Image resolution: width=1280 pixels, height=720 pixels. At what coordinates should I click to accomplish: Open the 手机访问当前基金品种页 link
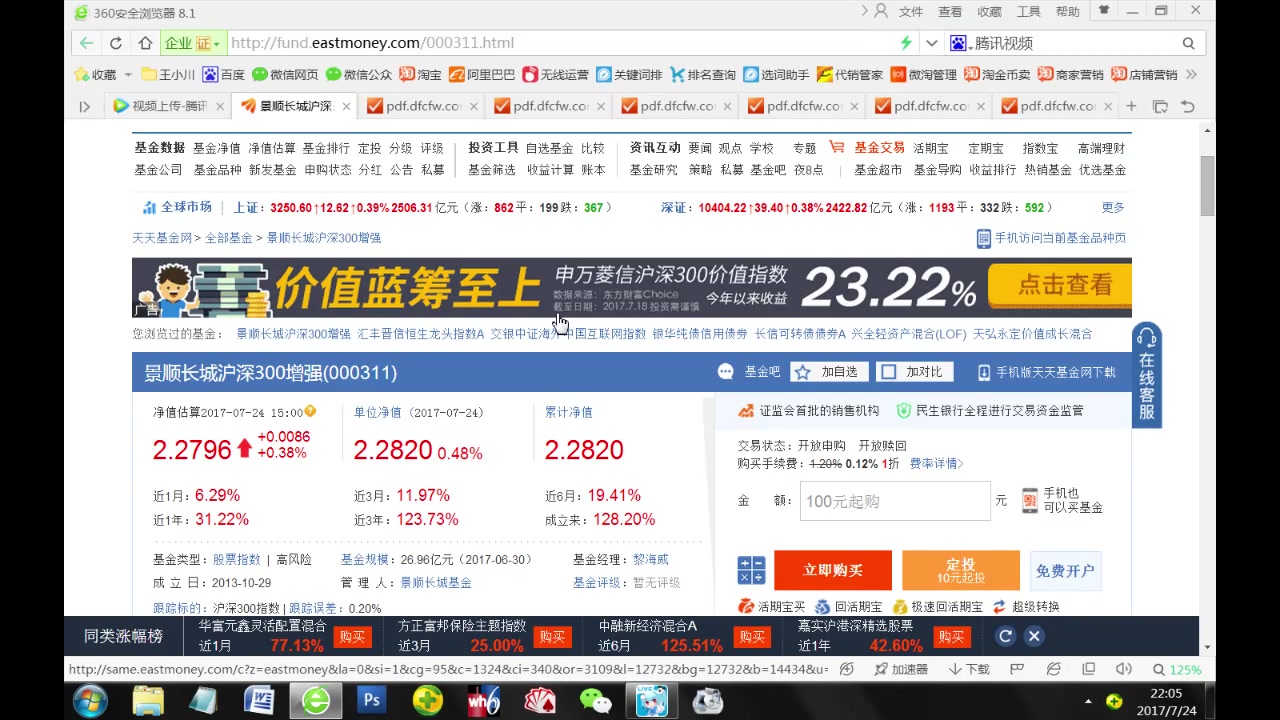[x=1051, y=238]
